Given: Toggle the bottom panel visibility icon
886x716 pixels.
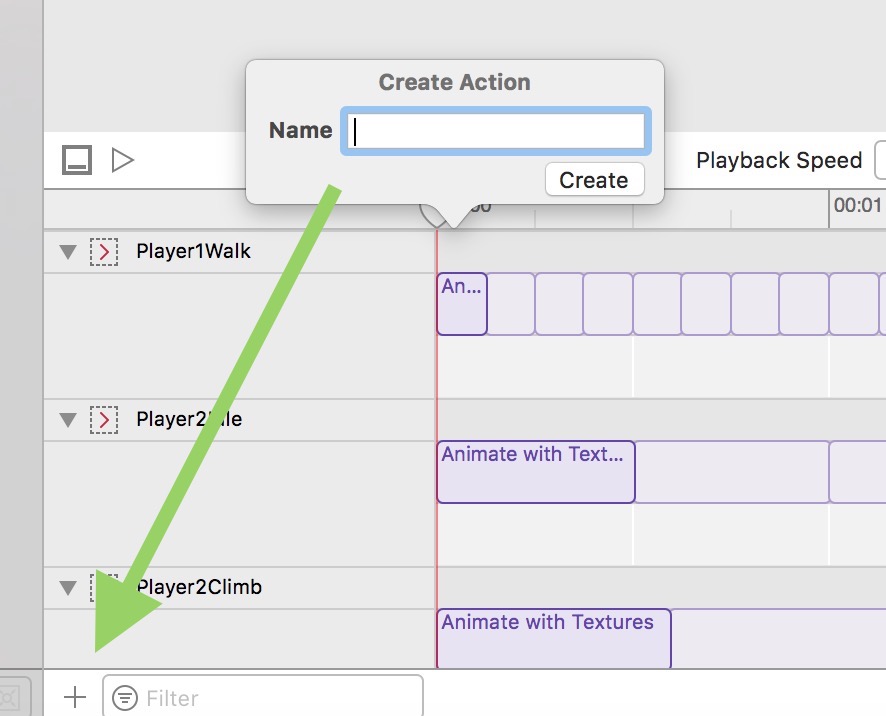Looking at the screenshot, I should click(x=77, y=160).
